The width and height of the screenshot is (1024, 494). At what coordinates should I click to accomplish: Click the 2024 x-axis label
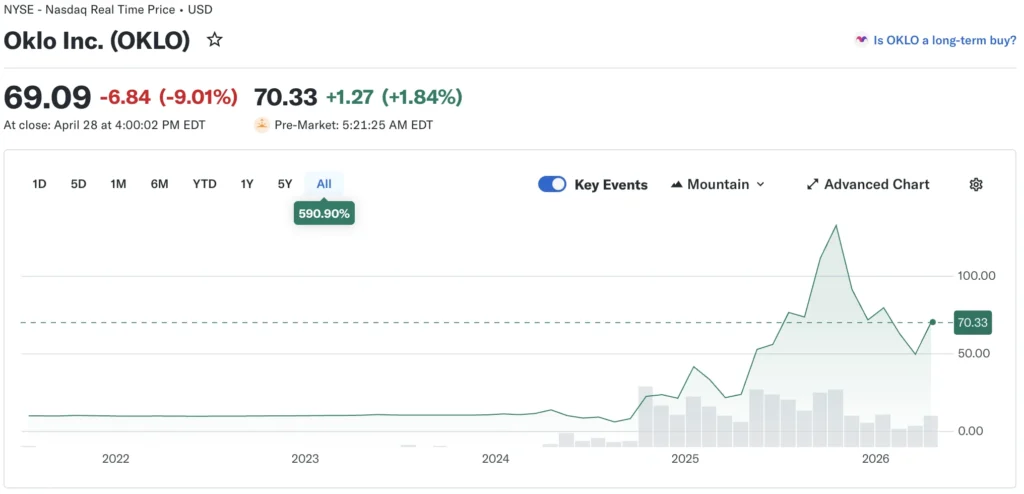[x=495, y=459]
